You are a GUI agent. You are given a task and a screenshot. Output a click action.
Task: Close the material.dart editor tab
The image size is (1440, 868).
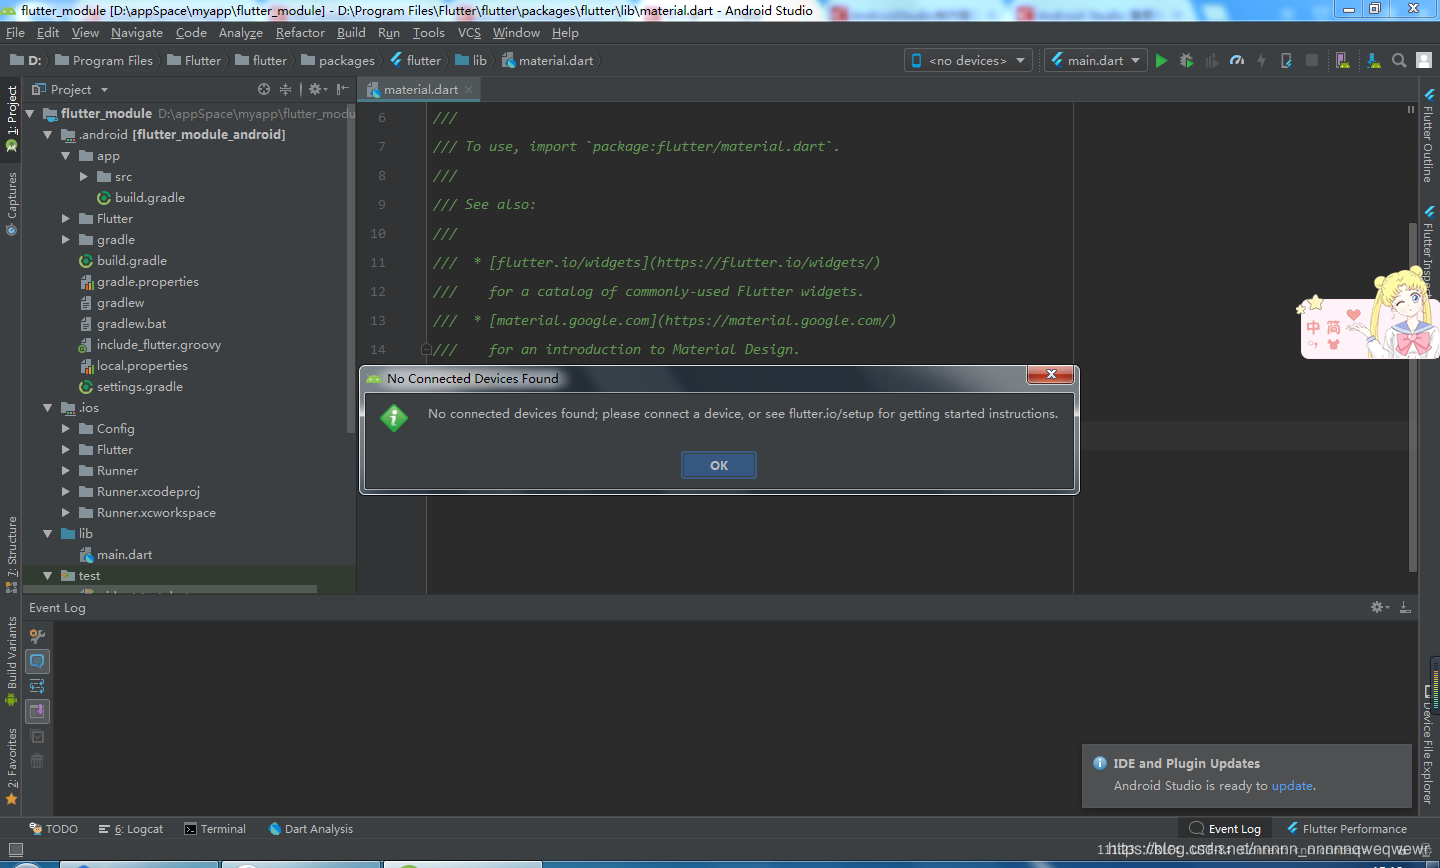(468, 89)
